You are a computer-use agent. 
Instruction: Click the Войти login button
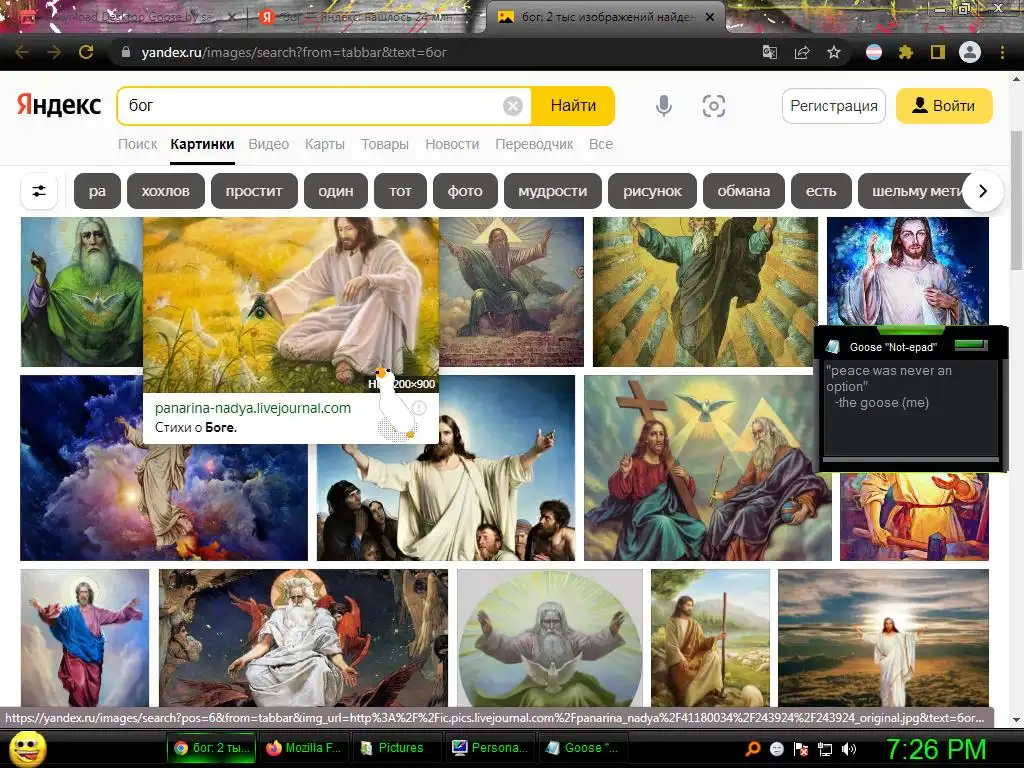pyautogui.click(x=944, y=106)
